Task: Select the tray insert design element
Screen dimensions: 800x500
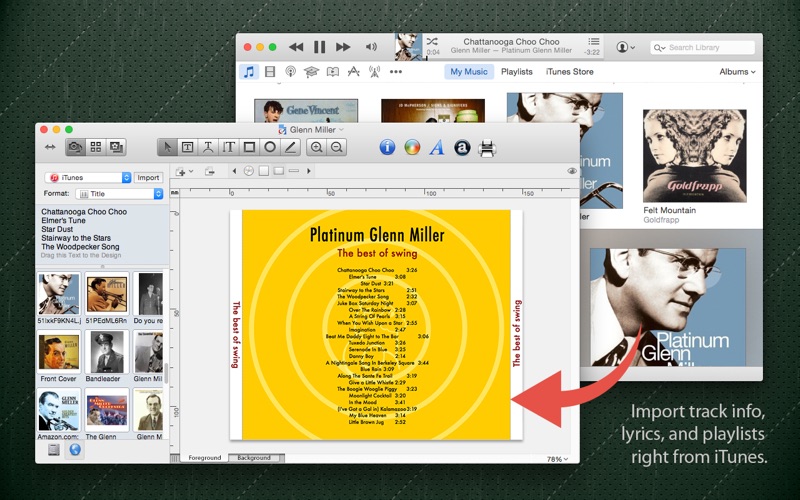Action: coord(279,171)
